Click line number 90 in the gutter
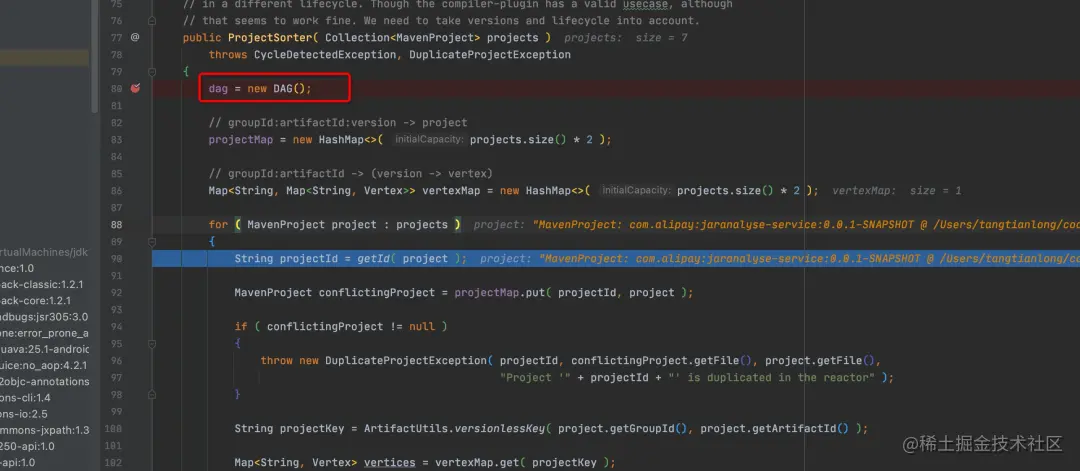1080x471 pixels. 116,258
